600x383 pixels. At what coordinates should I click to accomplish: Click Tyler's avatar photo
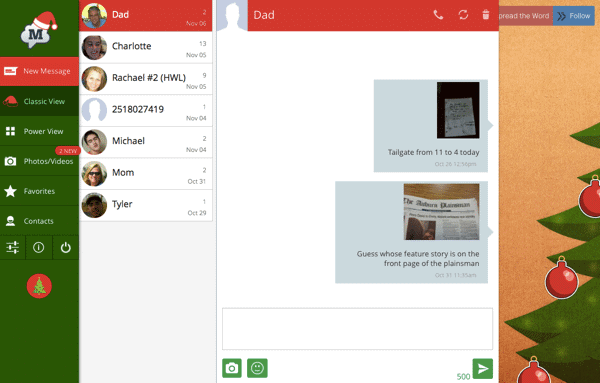coord(94,205)
